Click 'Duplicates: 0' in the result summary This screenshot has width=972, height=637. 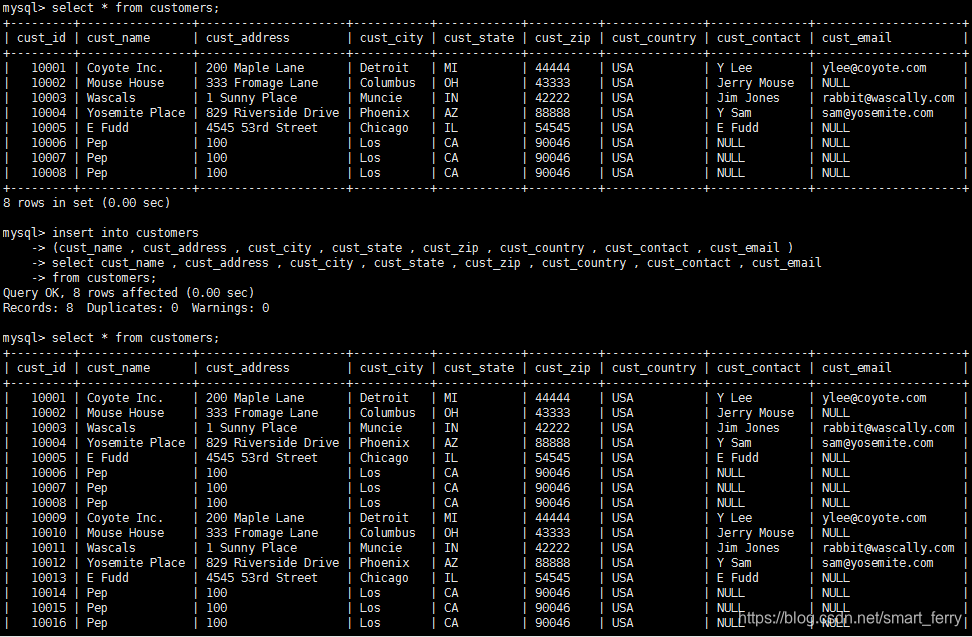(132, 308)
